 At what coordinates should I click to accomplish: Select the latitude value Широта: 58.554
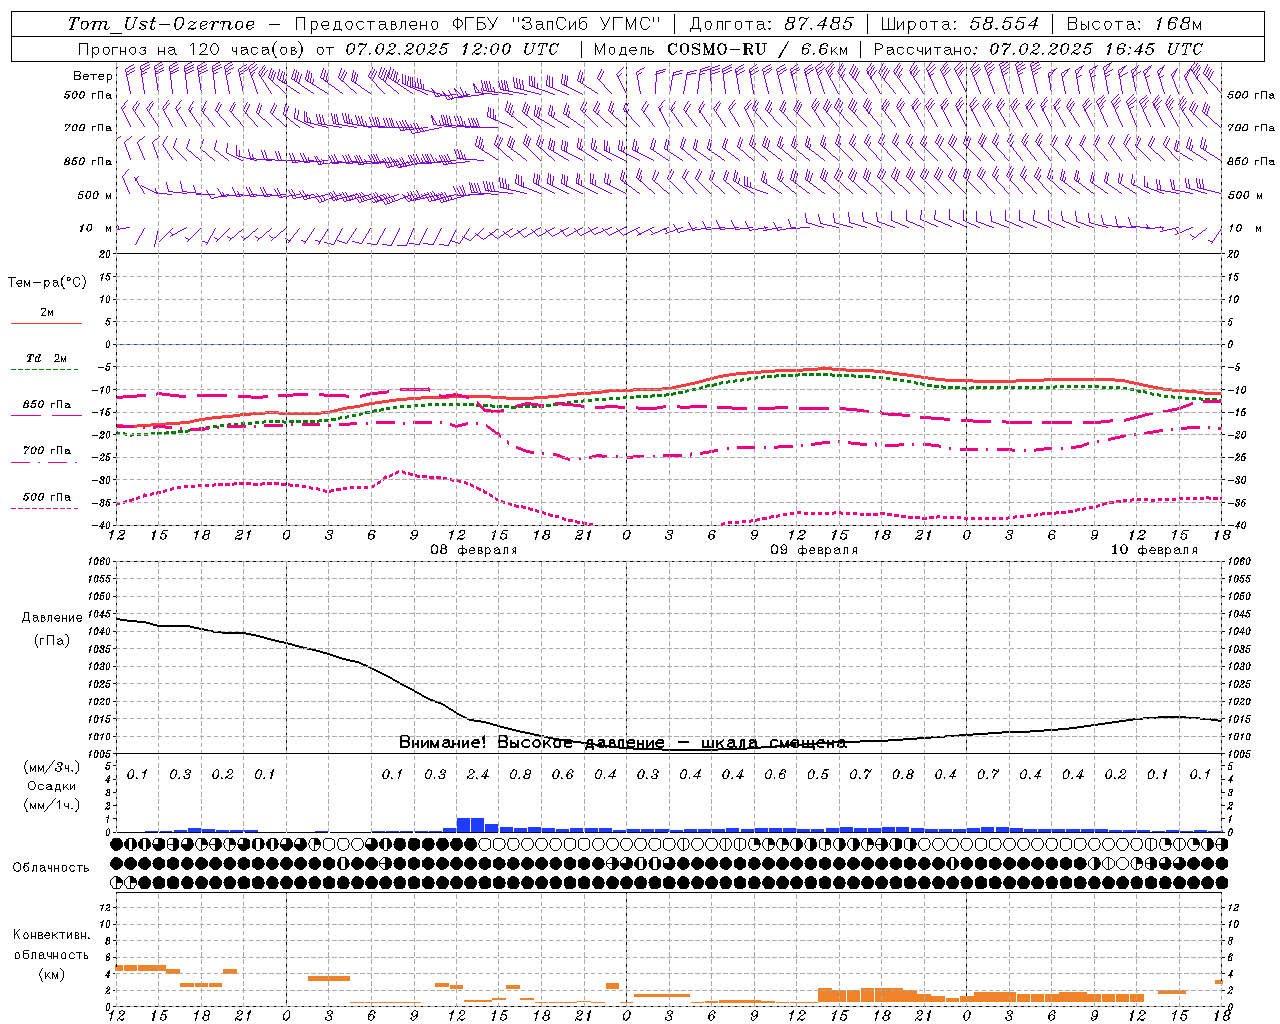959,24
